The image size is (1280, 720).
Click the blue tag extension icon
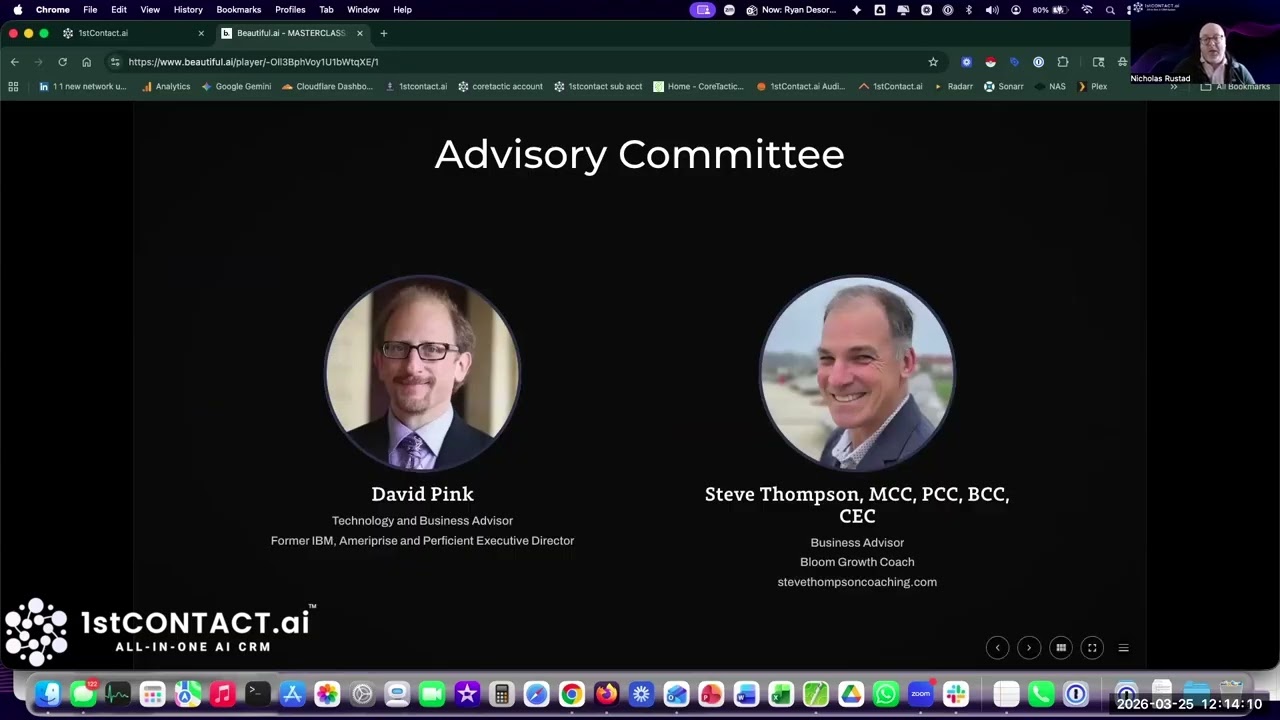tap(1014, 62)
